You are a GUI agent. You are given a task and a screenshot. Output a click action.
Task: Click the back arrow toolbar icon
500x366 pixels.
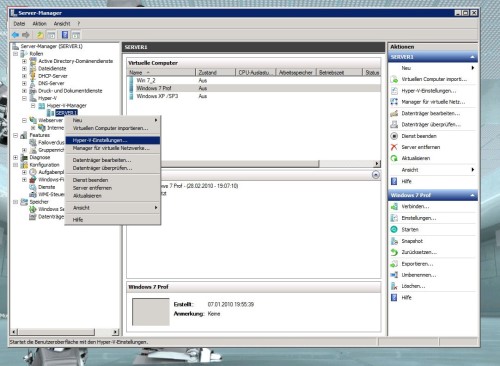click(15, 35)
